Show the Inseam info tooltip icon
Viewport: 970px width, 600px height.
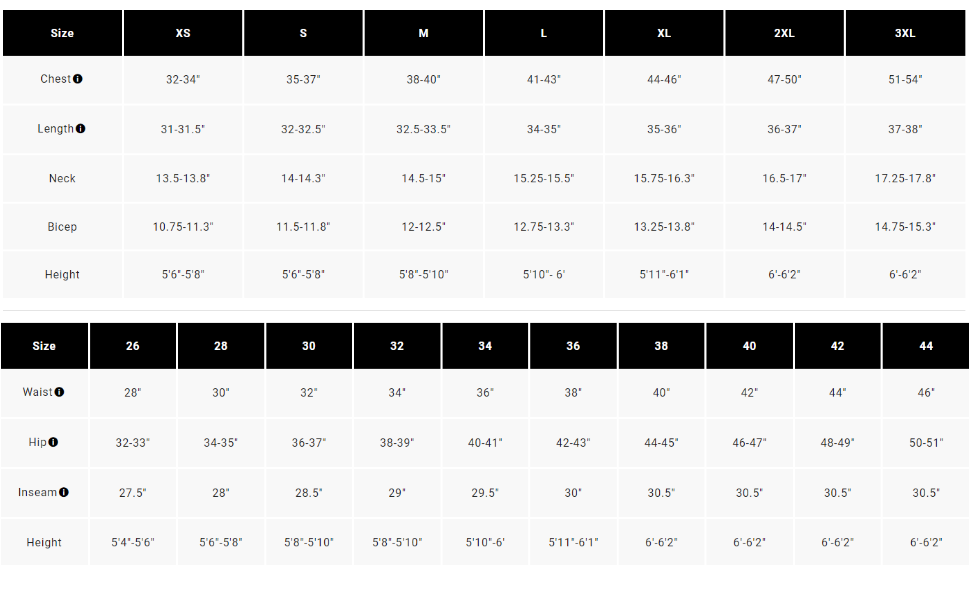[x=64, y=492]
